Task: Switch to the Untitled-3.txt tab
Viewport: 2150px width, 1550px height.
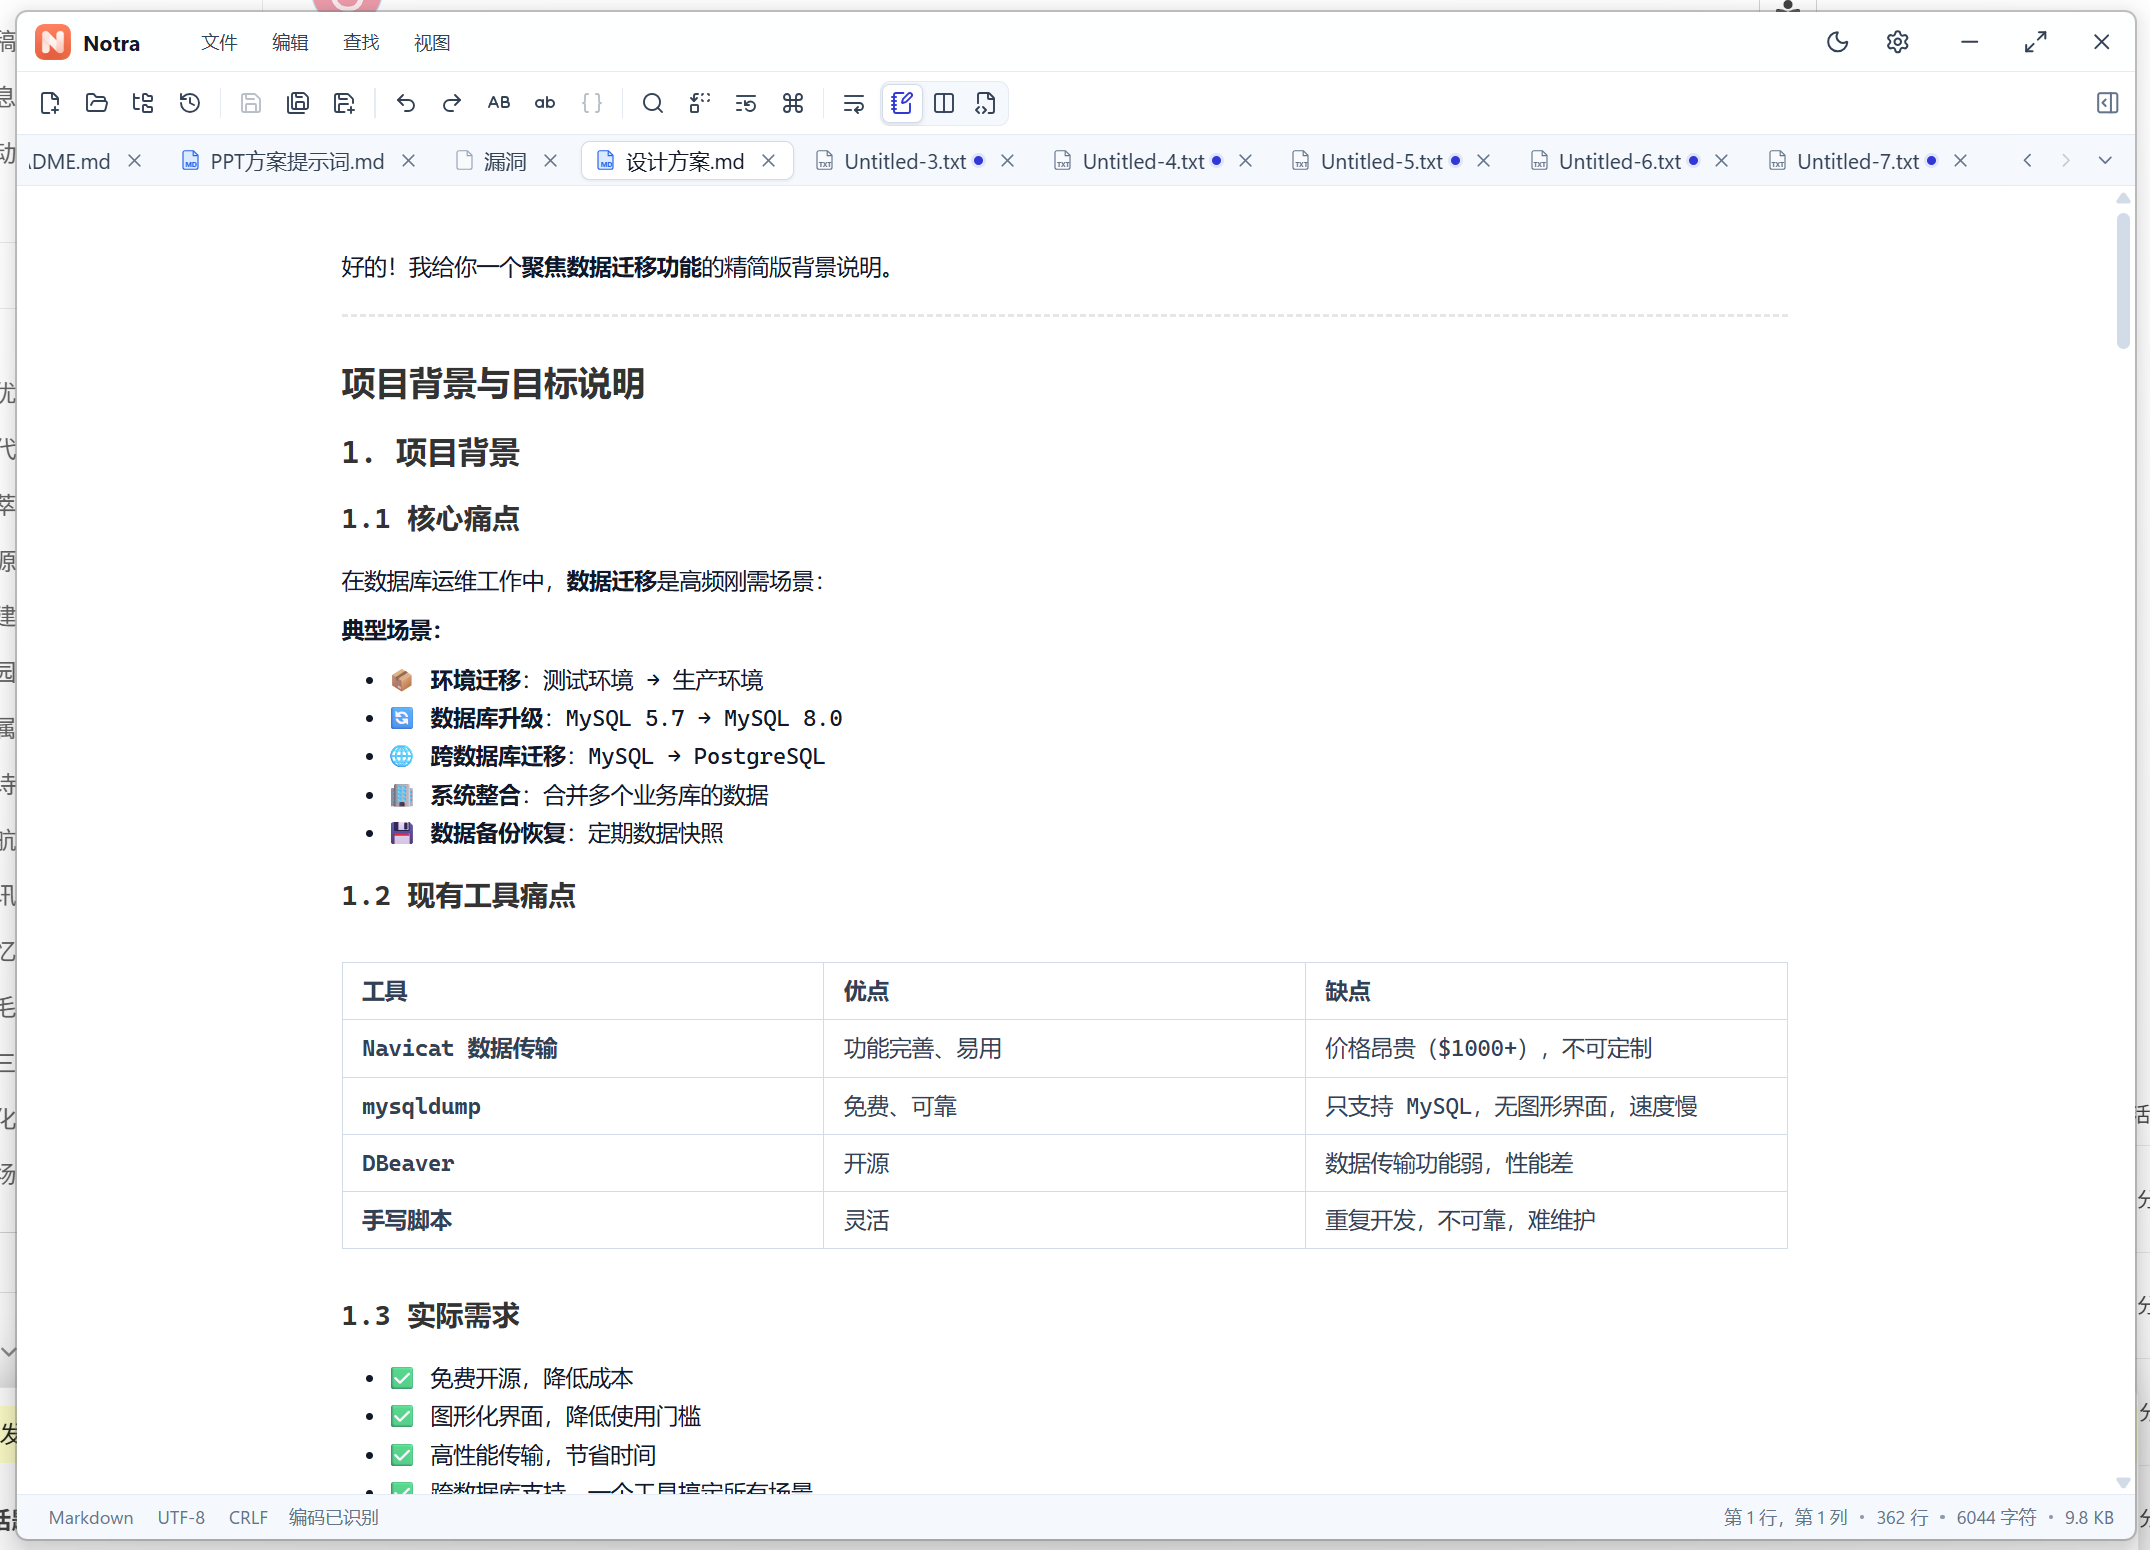Action: click(x=905, y=161)
